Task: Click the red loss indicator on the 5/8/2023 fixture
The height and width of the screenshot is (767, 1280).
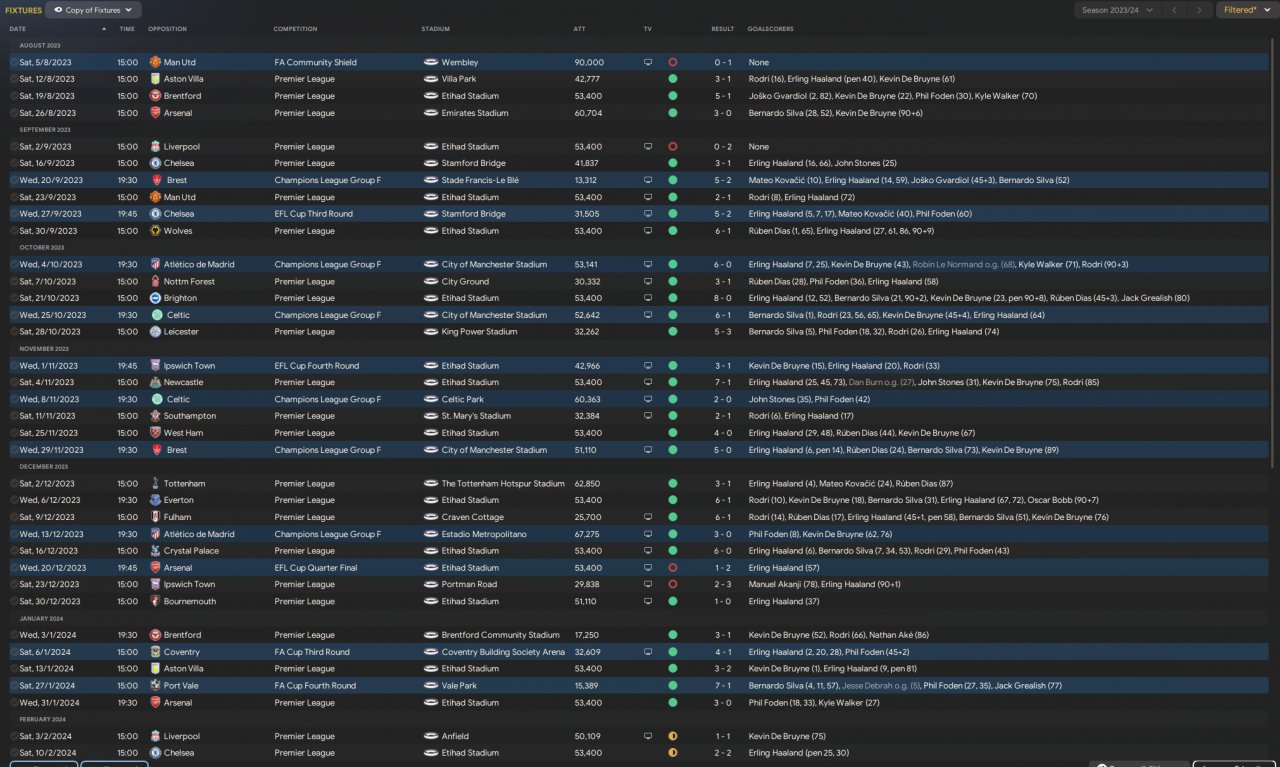Action: [x=673, y=62]
